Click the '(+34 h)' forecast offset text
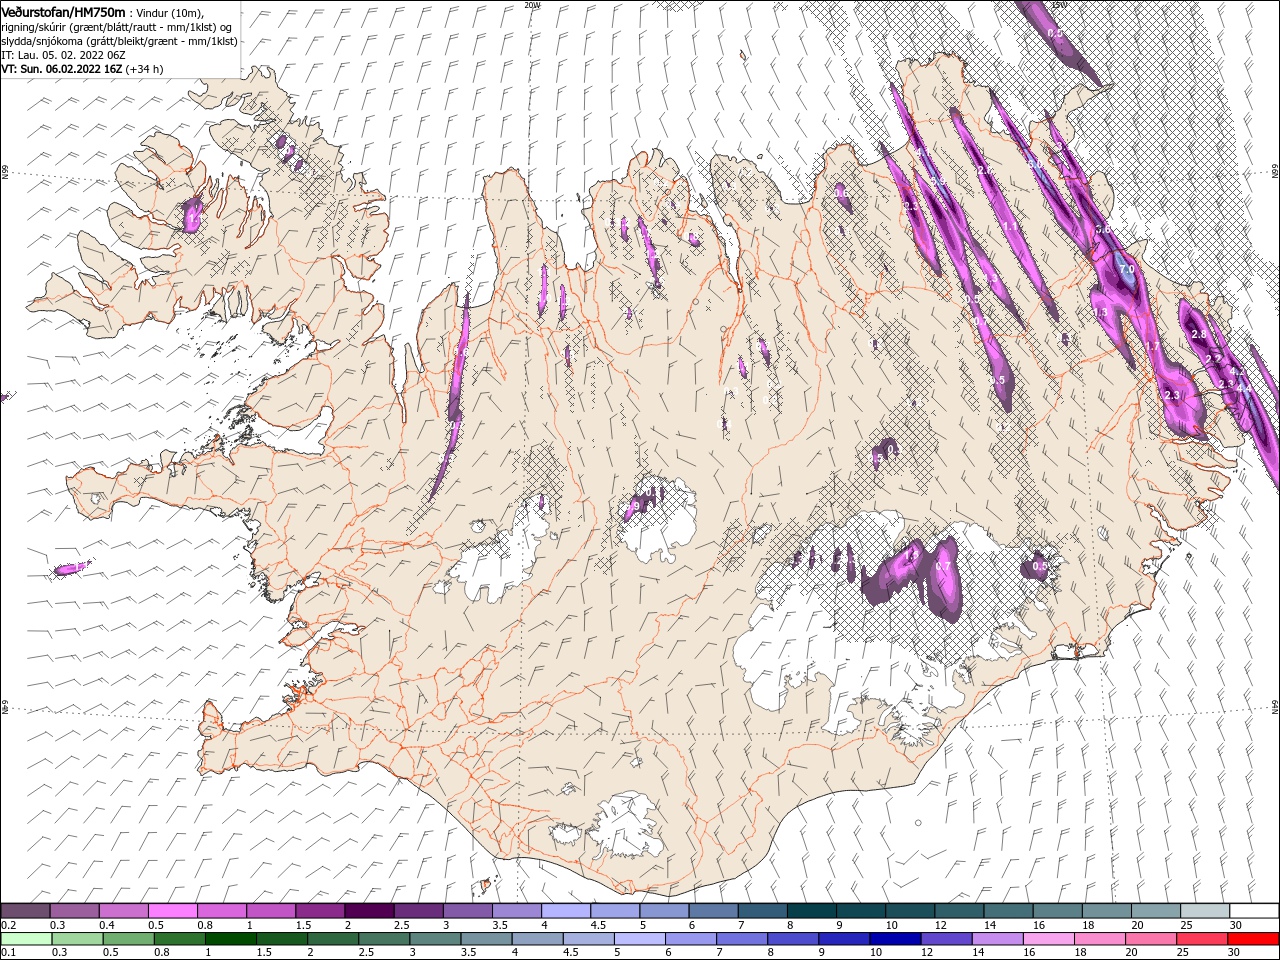 coord(145,69)
